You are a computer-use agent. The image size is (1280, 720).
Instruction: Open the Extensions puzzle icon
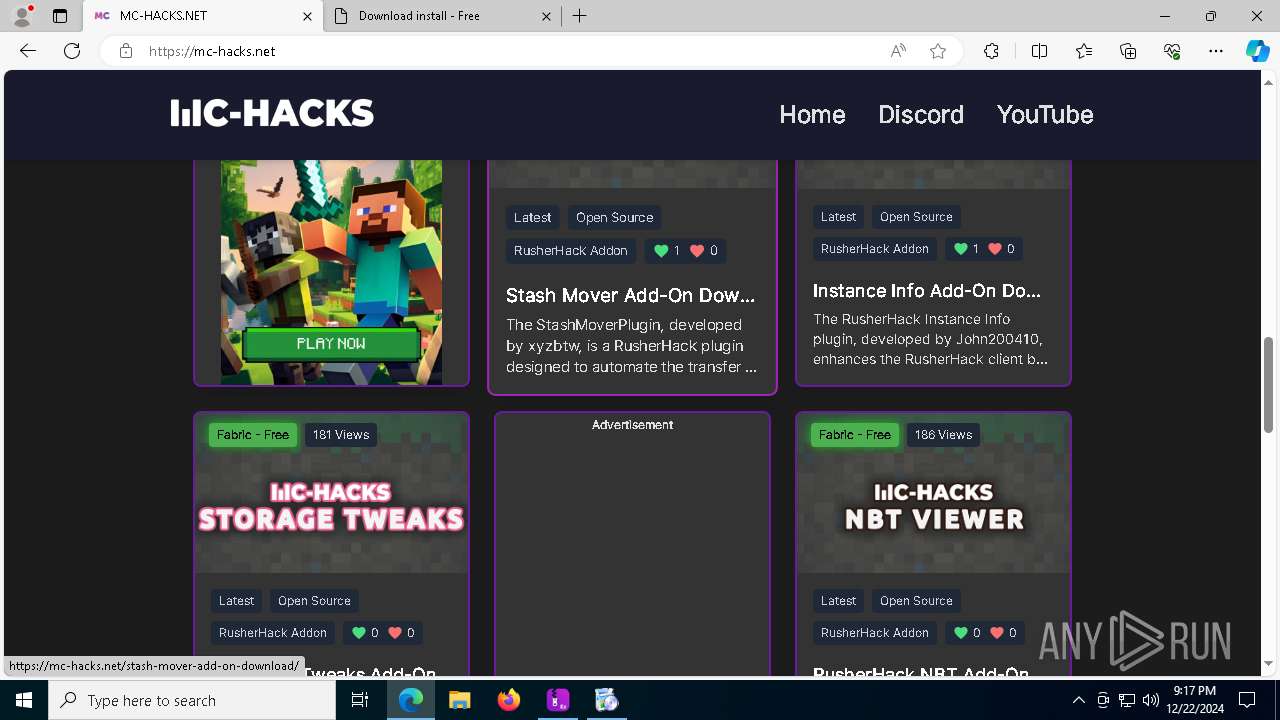(991, 51)
